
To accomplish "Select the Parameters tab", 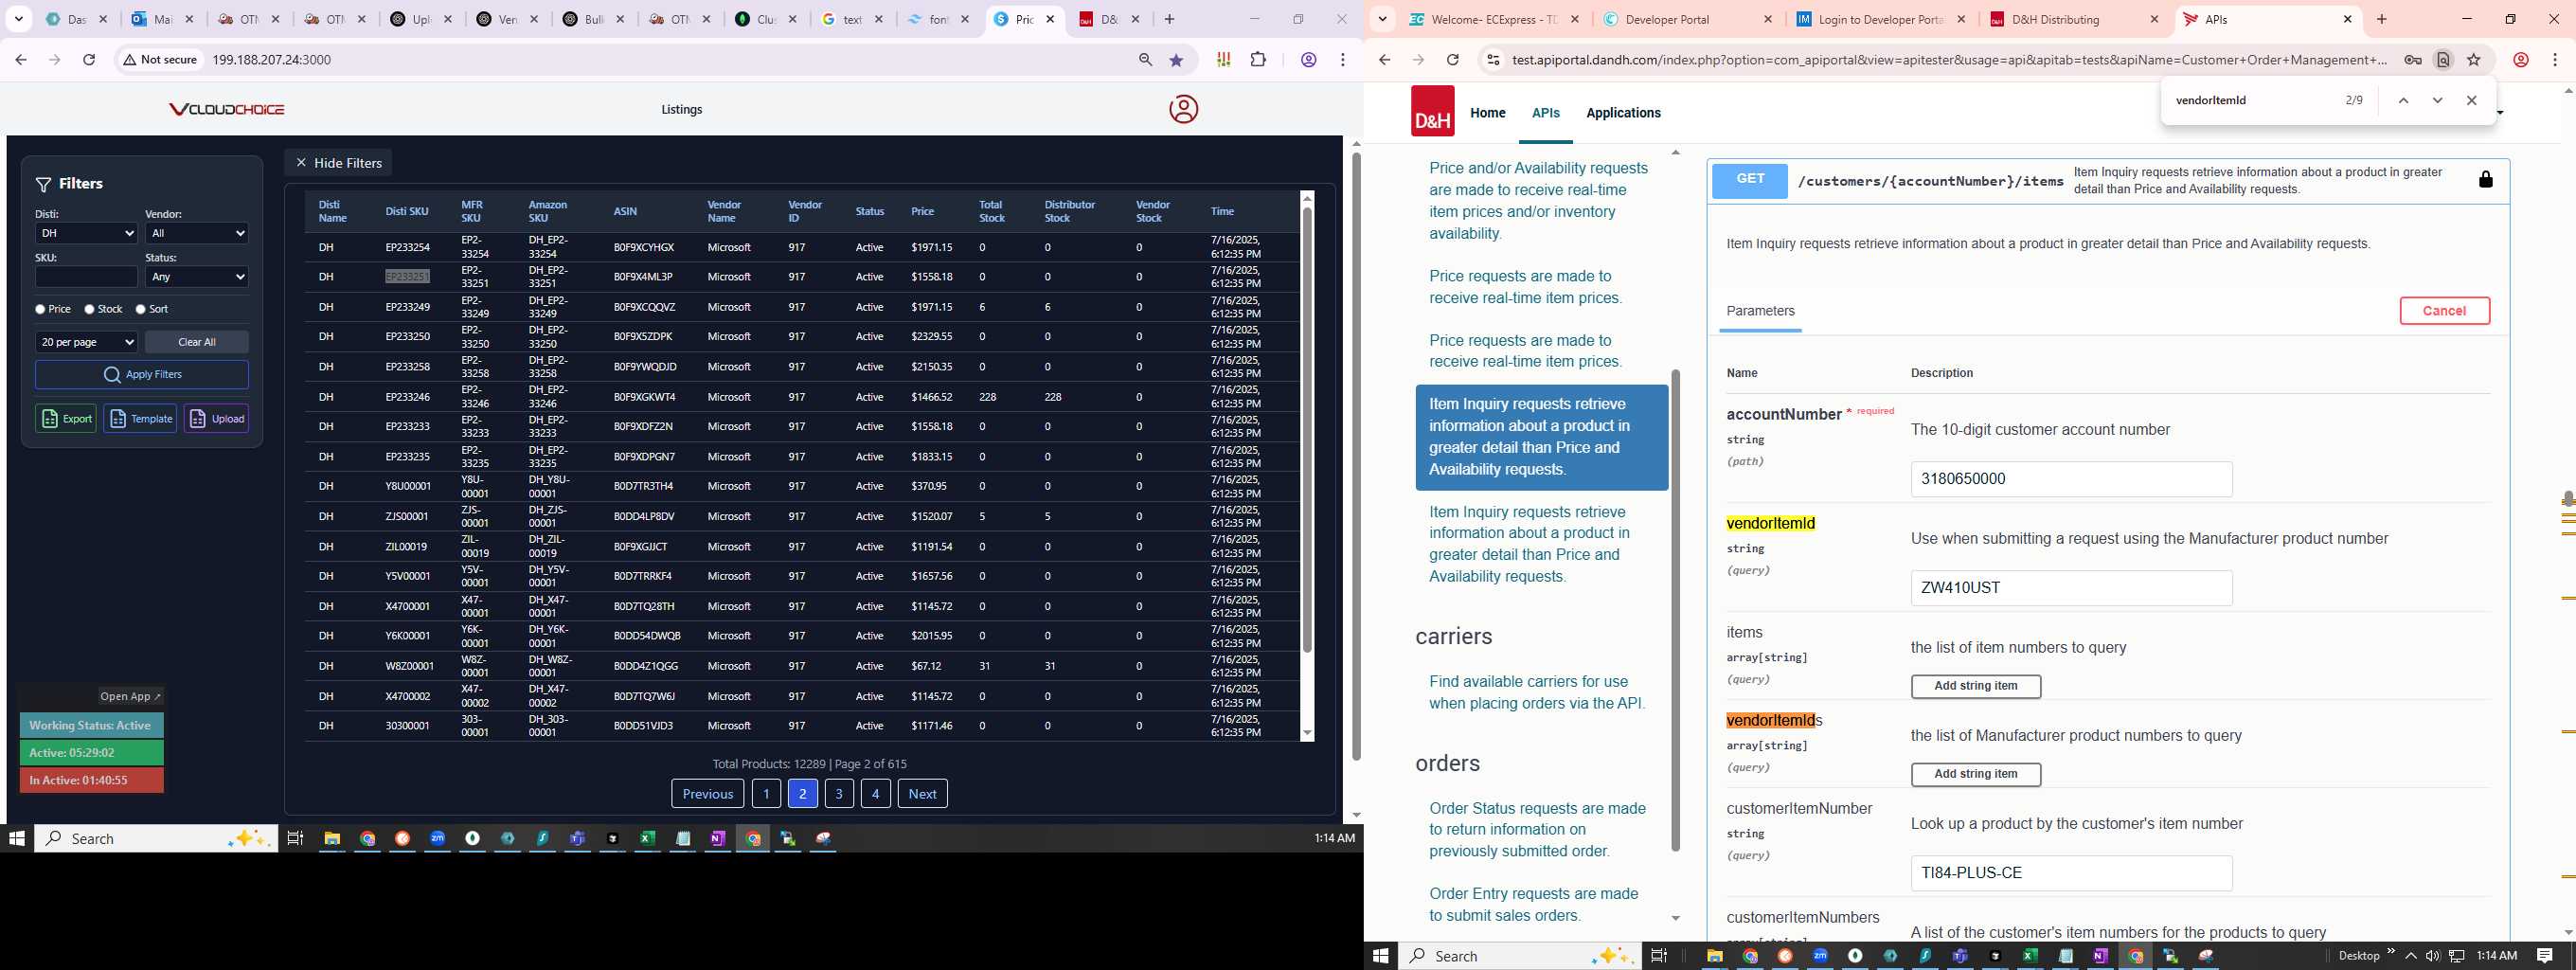I will pos(1760,311).
